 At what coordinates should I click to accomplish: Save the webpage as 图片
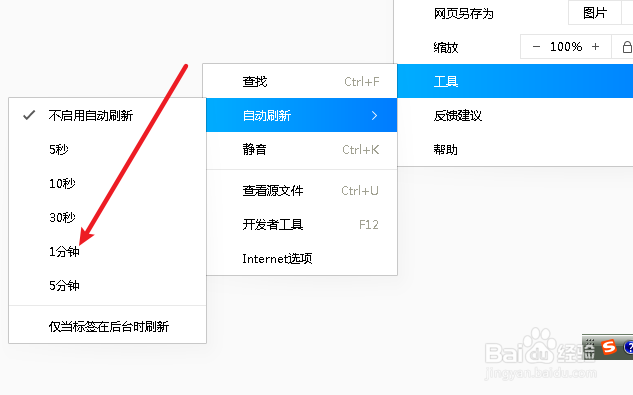[x=595, y=13]
